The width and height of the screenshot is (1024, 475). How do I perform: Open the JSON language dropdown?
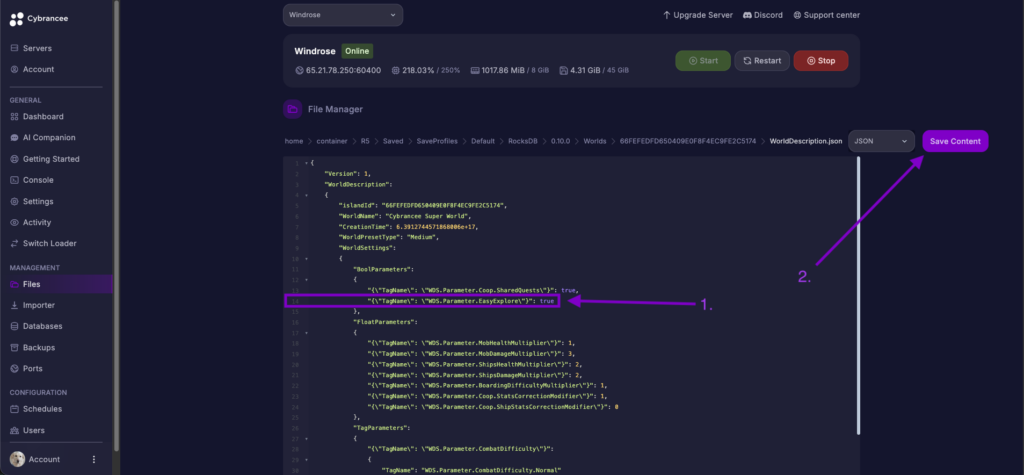880,141
